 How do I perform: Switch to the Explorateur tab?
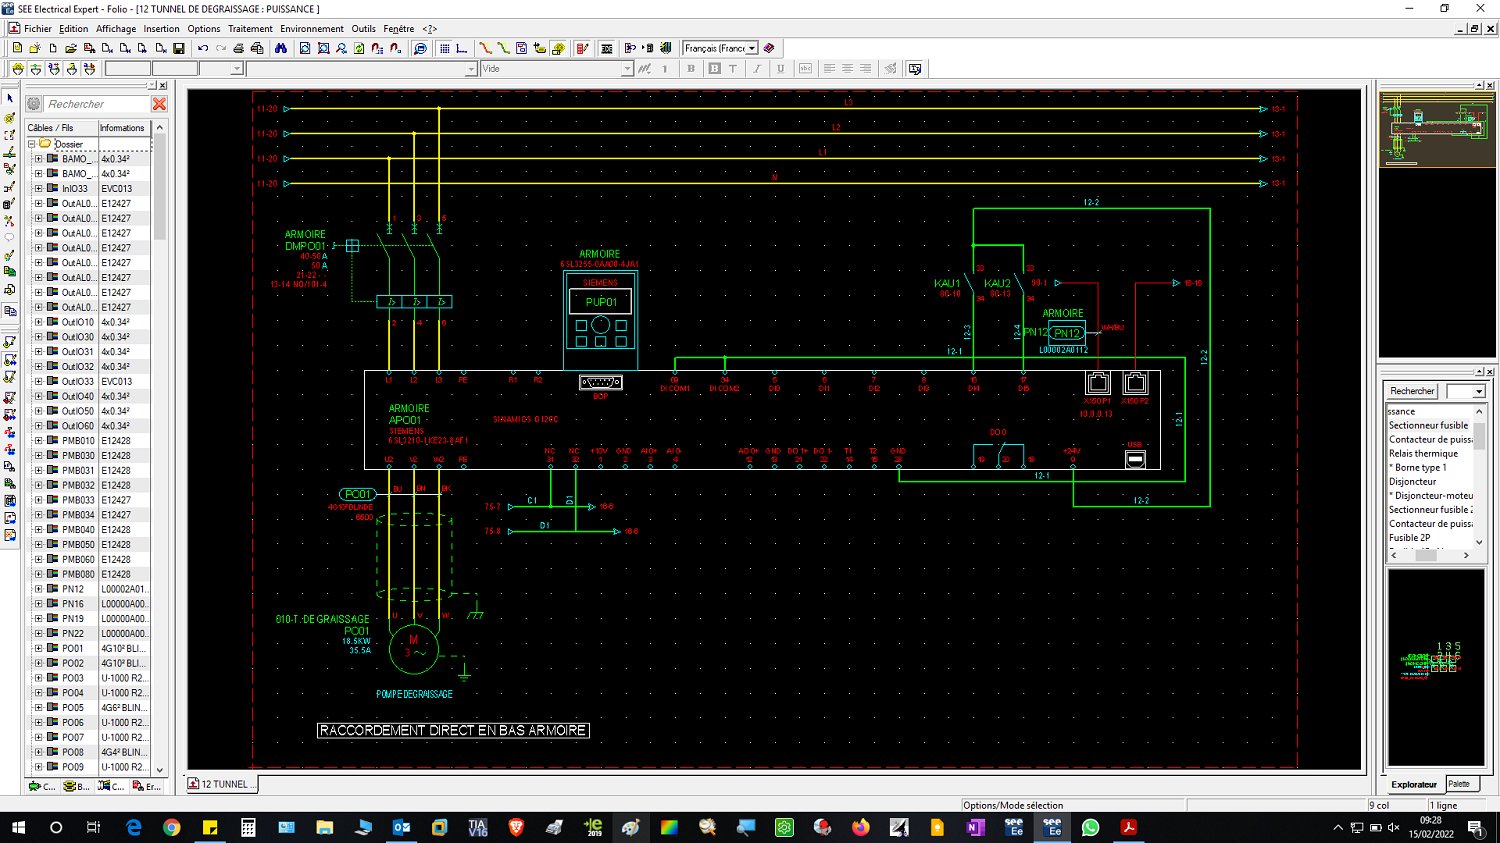(x=1414, y=784)
